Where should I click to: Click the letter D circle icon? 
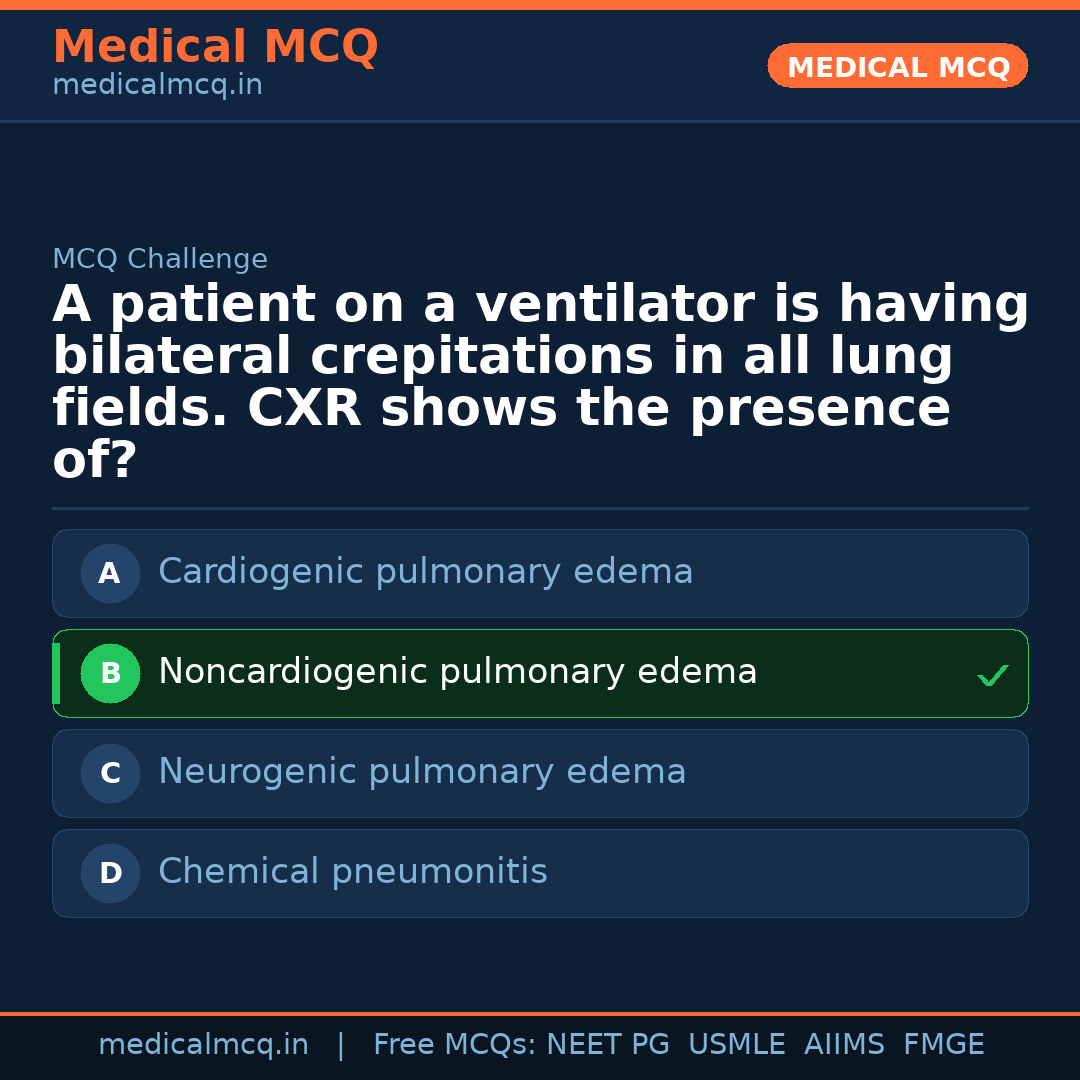point(110,873)
